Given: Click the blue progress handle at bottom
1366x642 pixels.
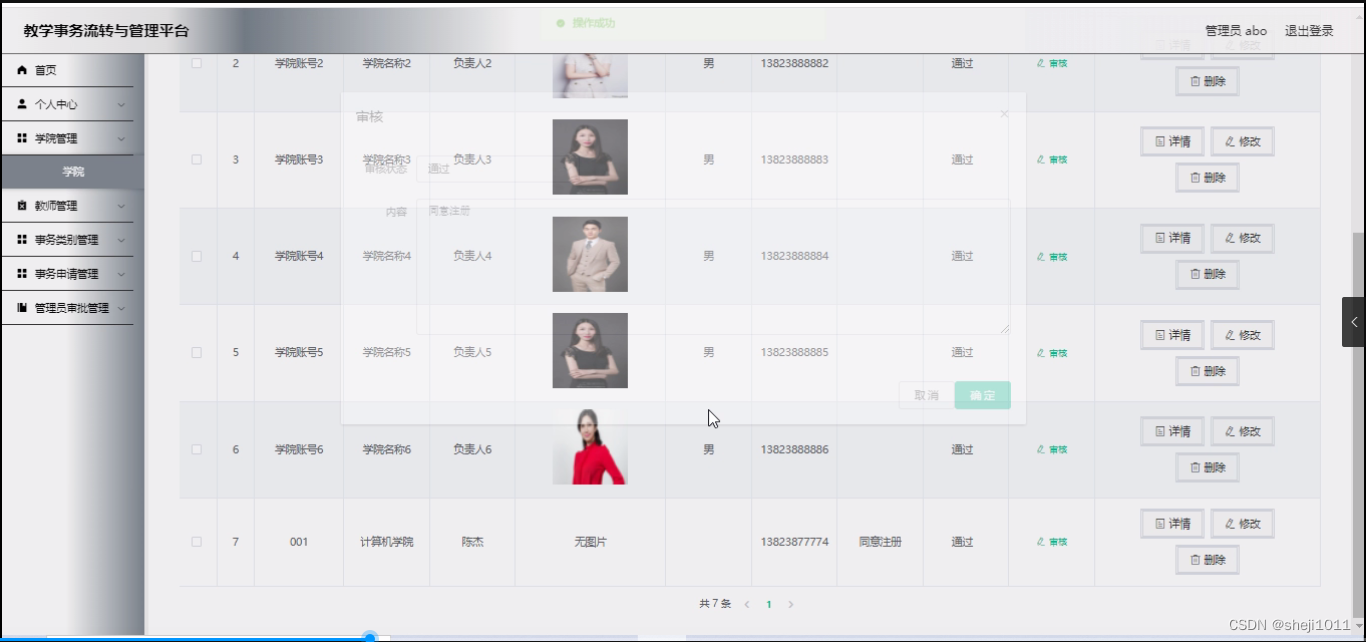Looking at the screenshot, I should 370,637.
